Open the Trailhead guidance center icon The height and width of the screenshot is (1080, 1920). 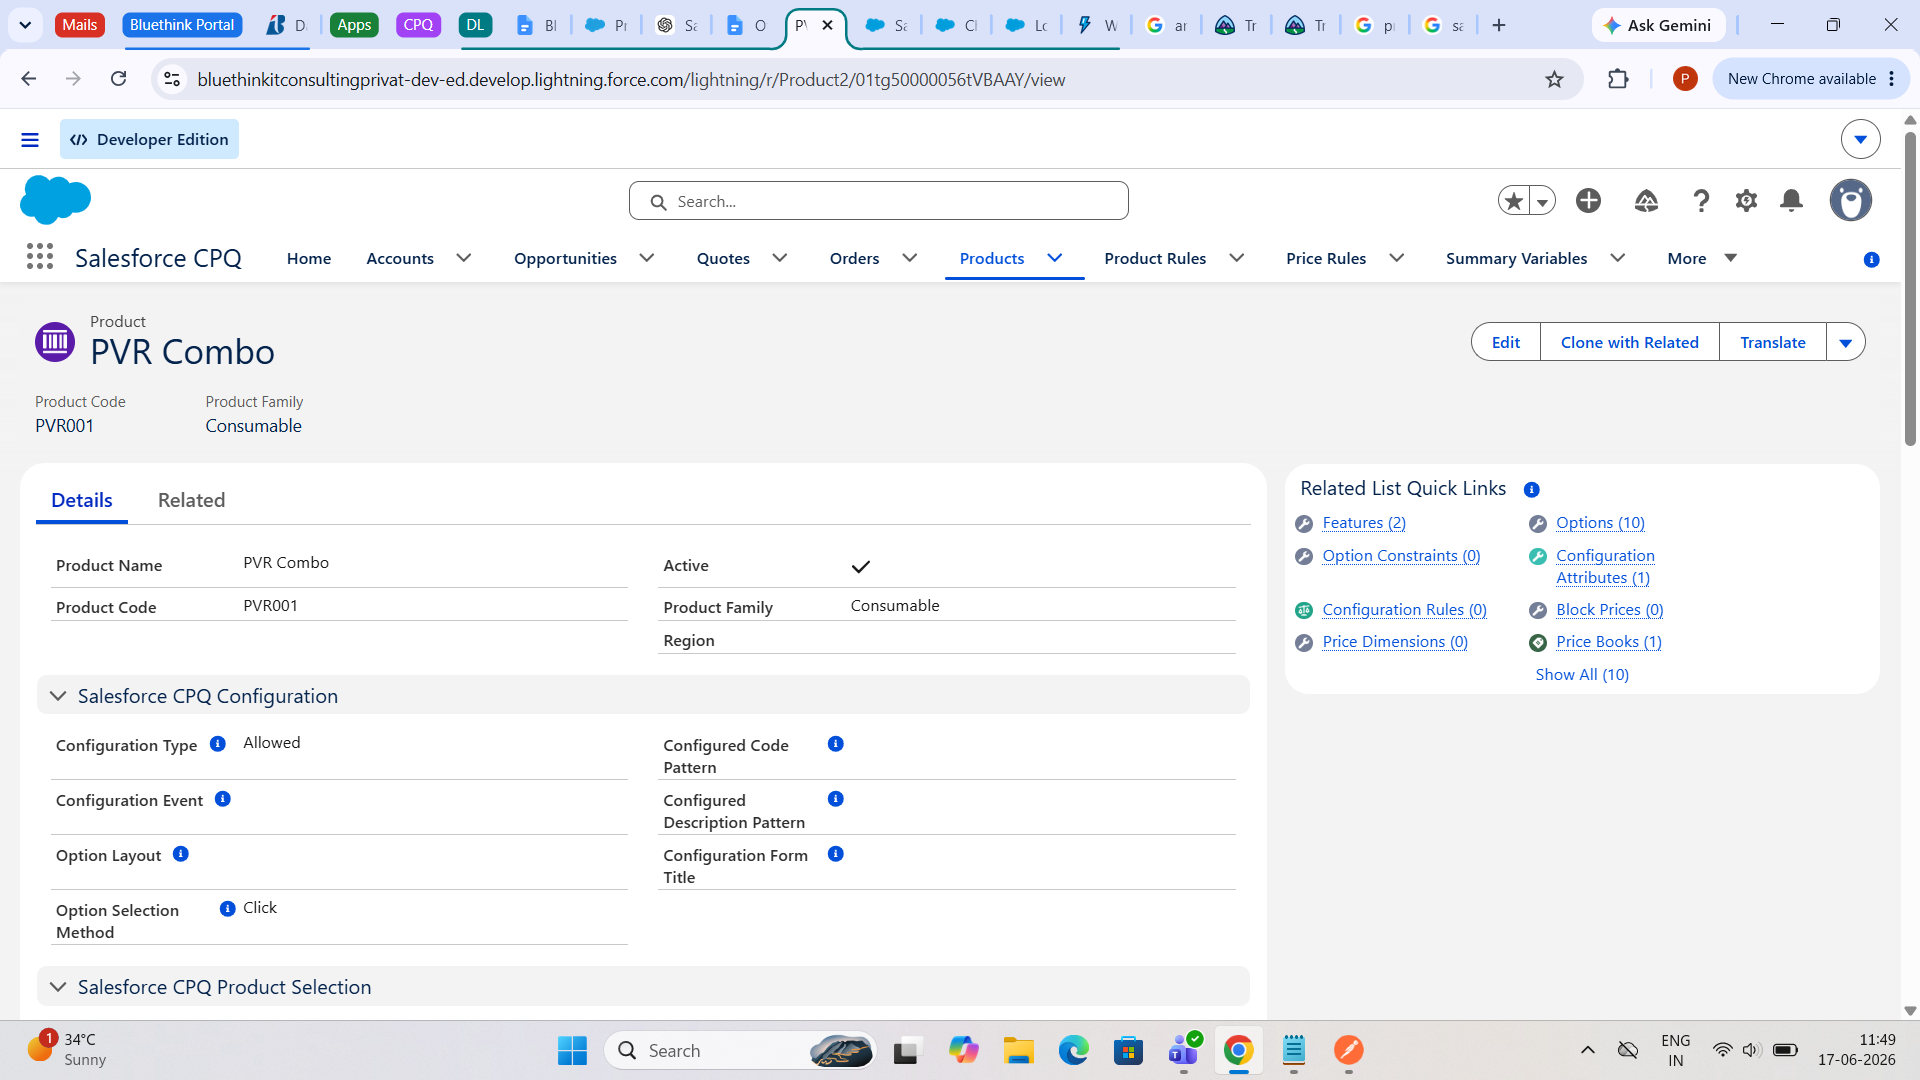point(1646,201)
